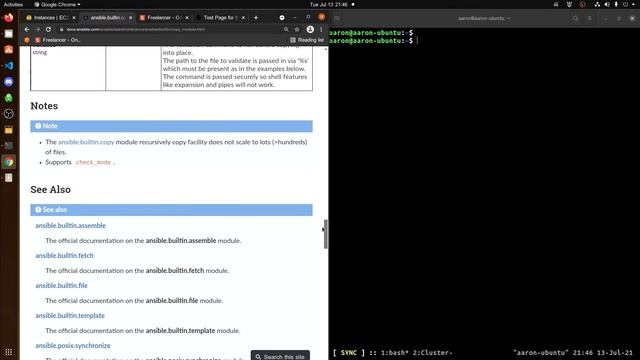Reload the Ansible docs page
This screenshot has width=640, height=360.
(48, 29)
